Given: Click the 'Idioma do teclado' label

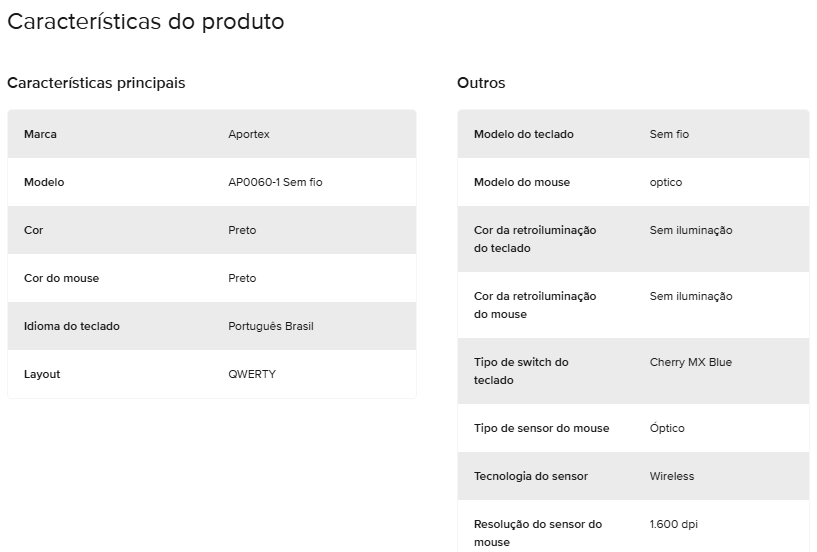Looking at the screenshot, I should click(x=72, y=326).
